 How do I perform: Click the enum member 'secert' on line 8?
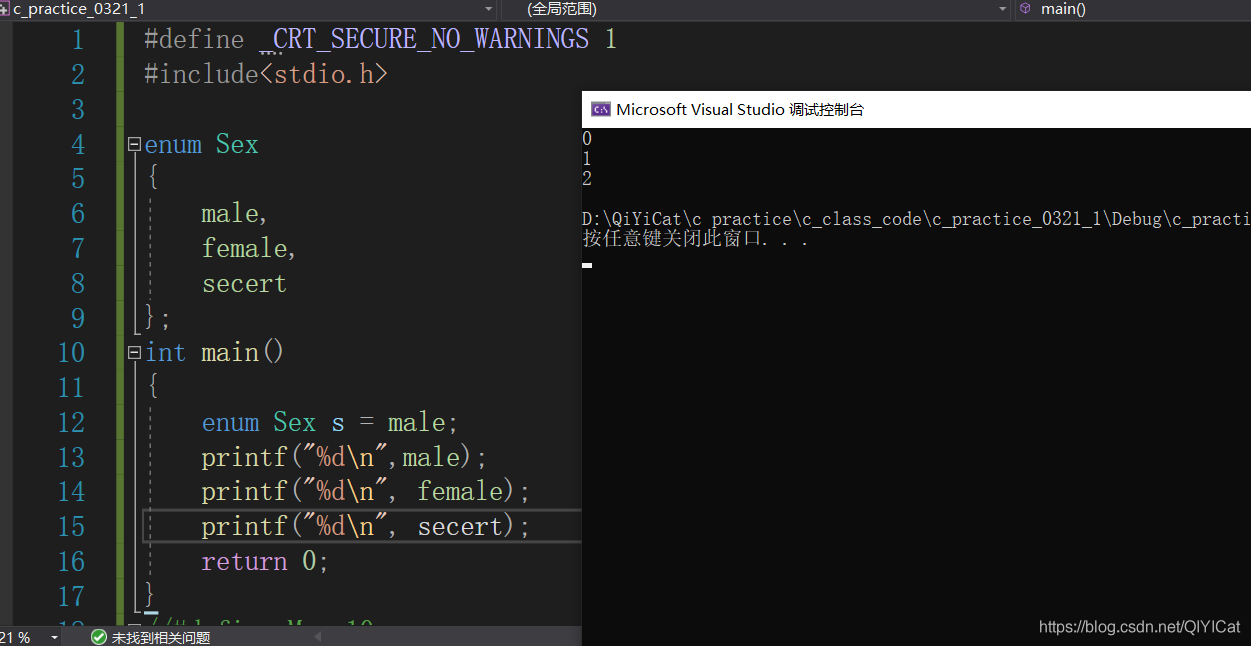pos(244,284)
